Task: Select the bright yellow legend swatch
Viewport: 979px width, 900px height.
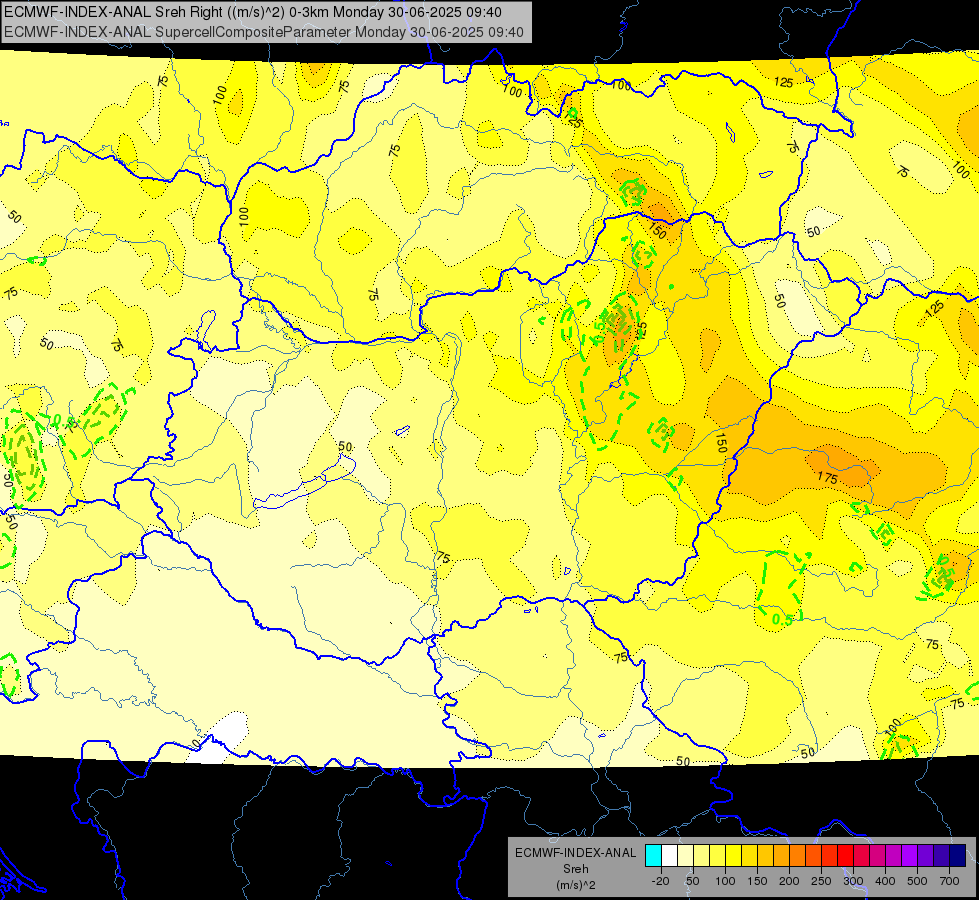Action: [x=734, y=856]
